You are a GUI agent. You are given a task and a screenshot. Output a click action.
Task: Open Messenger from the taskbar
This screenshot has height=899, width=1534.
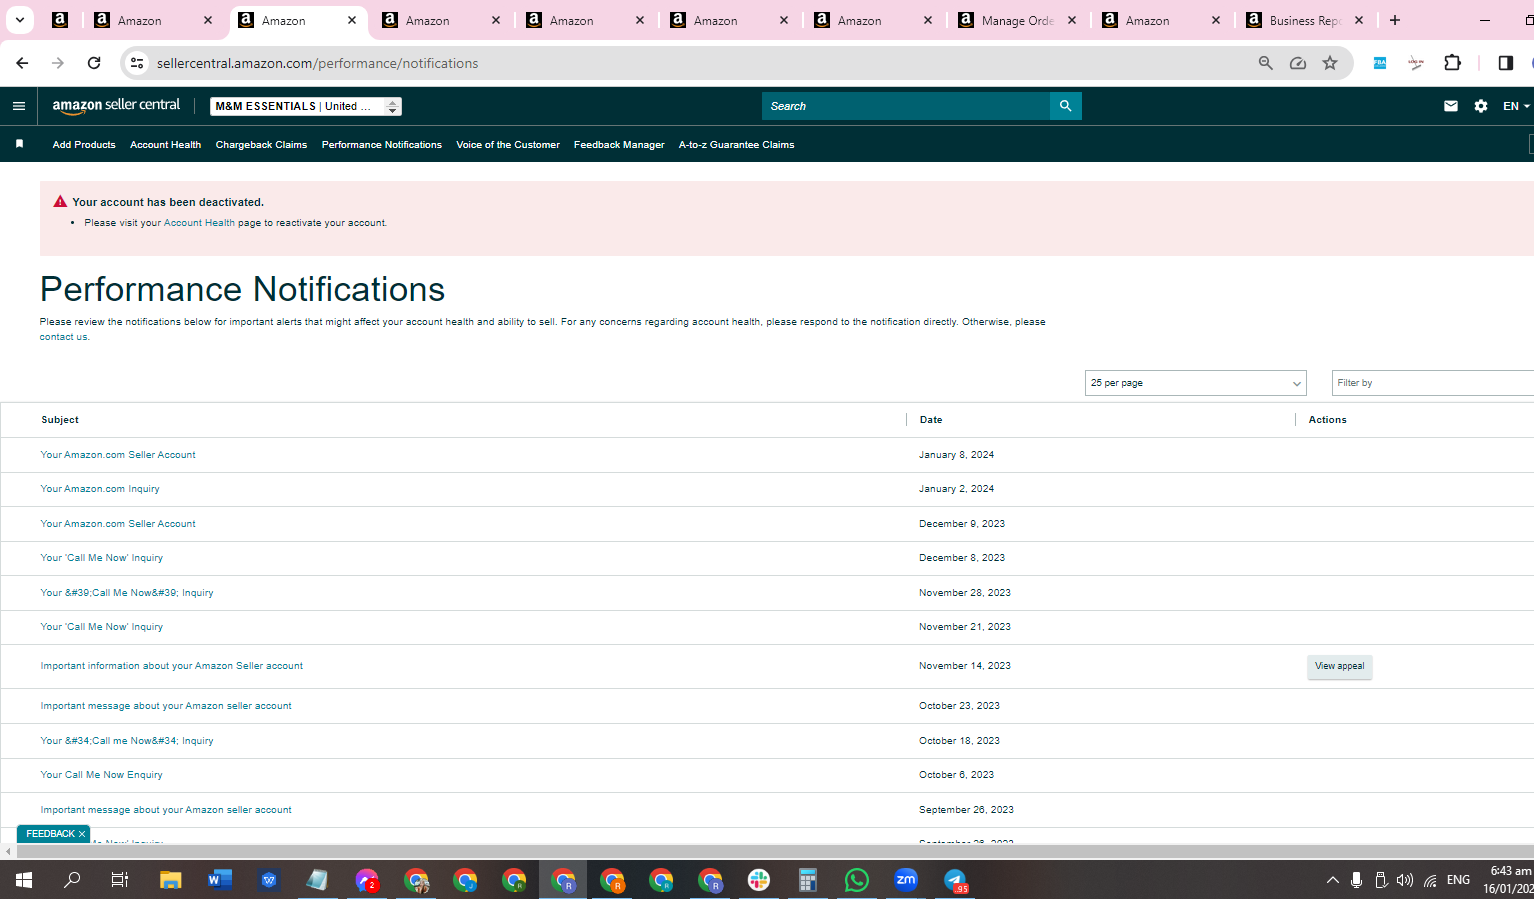367,880
